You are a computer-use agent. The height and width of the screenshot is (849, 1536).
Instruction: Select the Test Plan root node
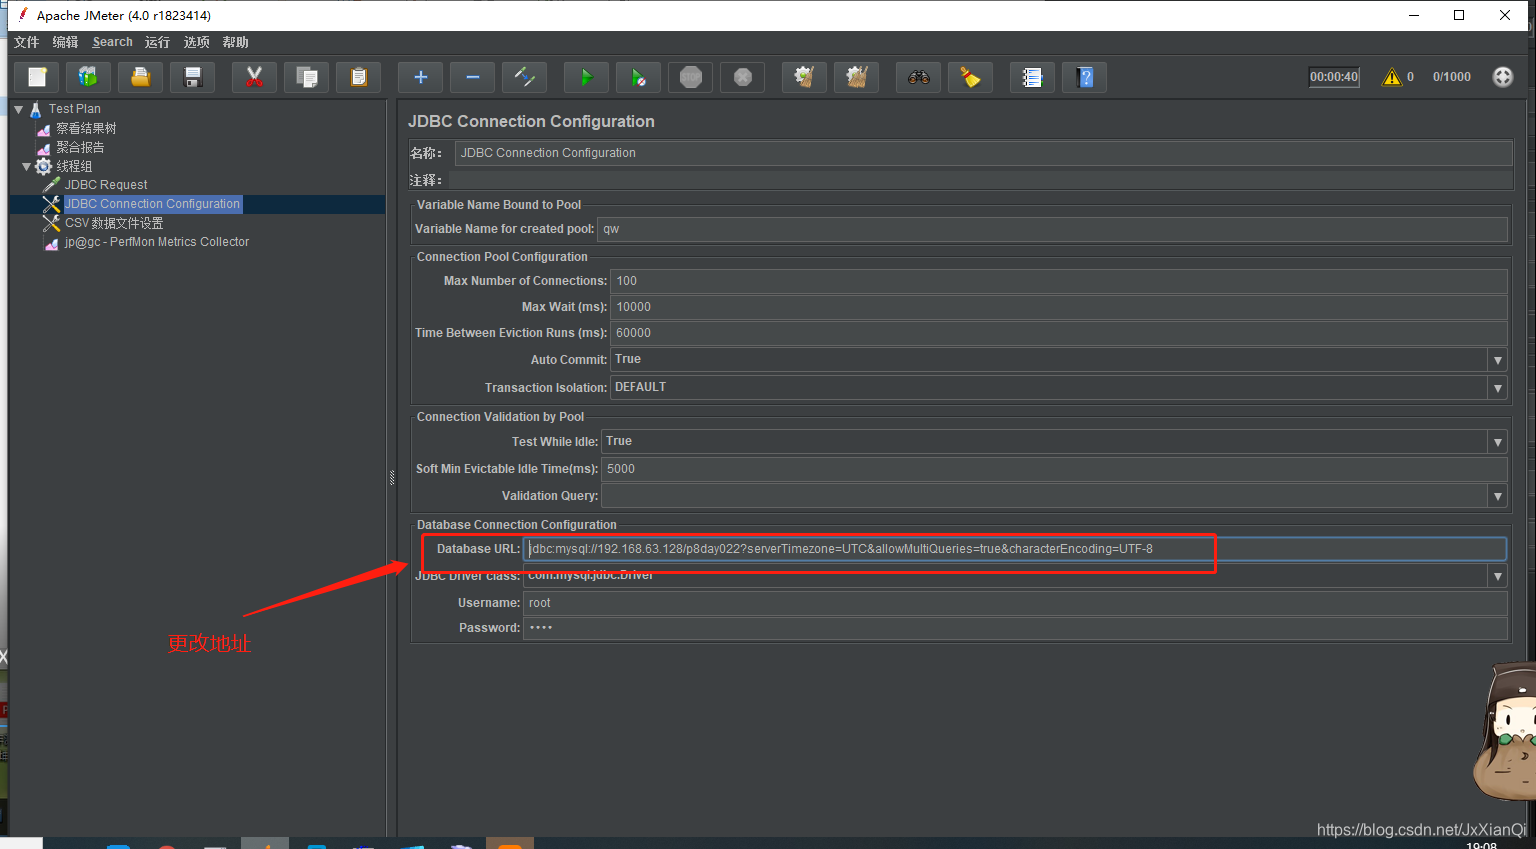[75, 109]
